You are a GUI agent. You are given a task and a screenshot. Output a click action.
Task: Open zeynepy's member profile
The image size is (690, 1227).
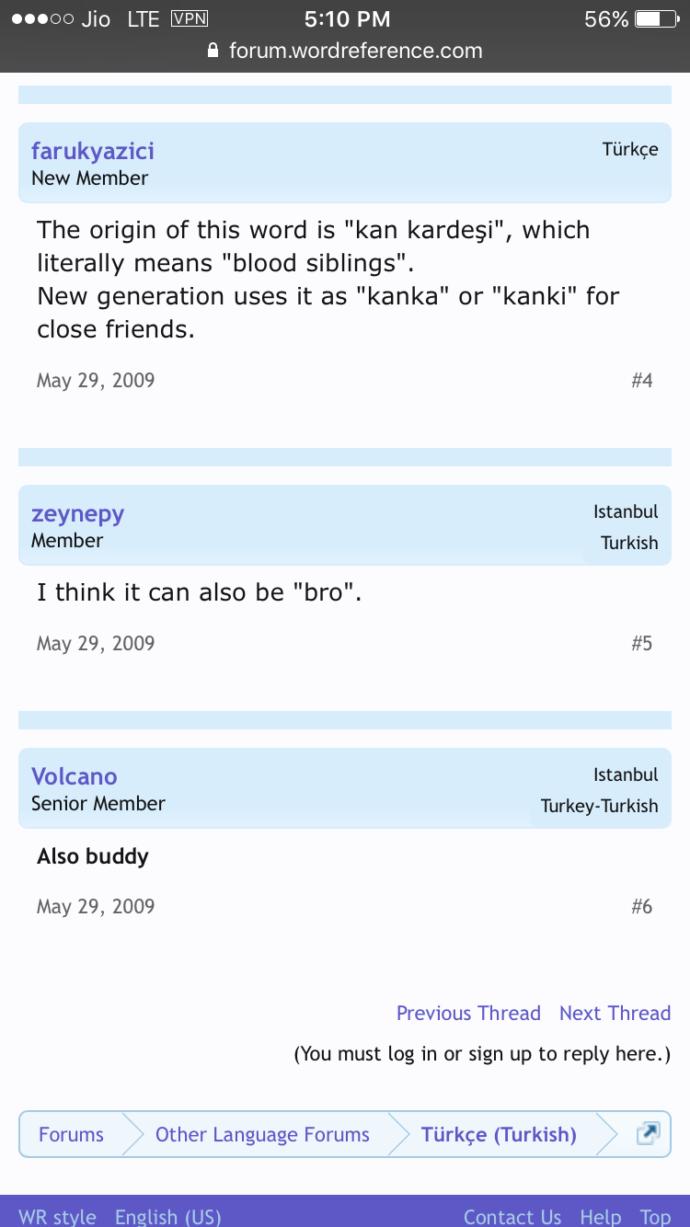77,512
